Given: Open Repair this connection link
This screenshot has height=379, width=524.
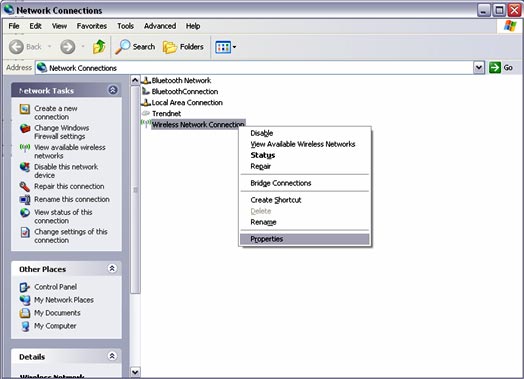Looking at the screenshot, I should pos(69,186).
